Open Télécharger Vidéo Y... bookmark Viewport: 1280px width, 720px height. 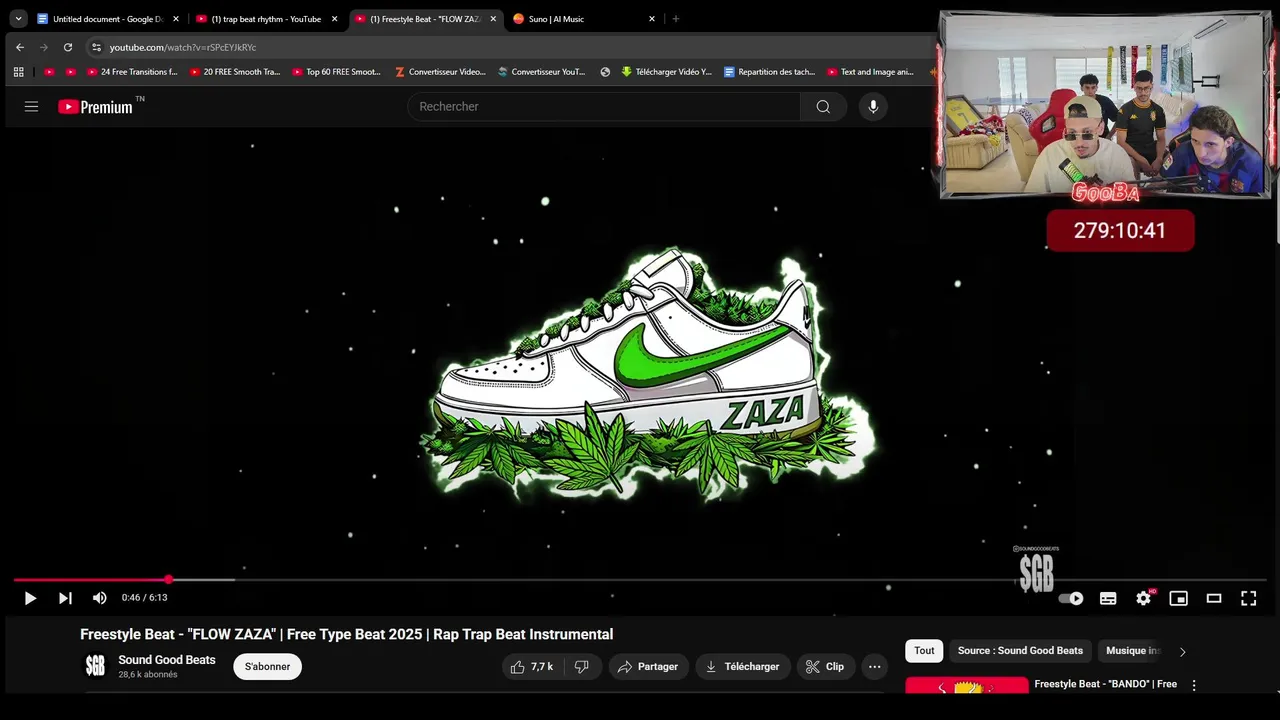pos(666,72)
